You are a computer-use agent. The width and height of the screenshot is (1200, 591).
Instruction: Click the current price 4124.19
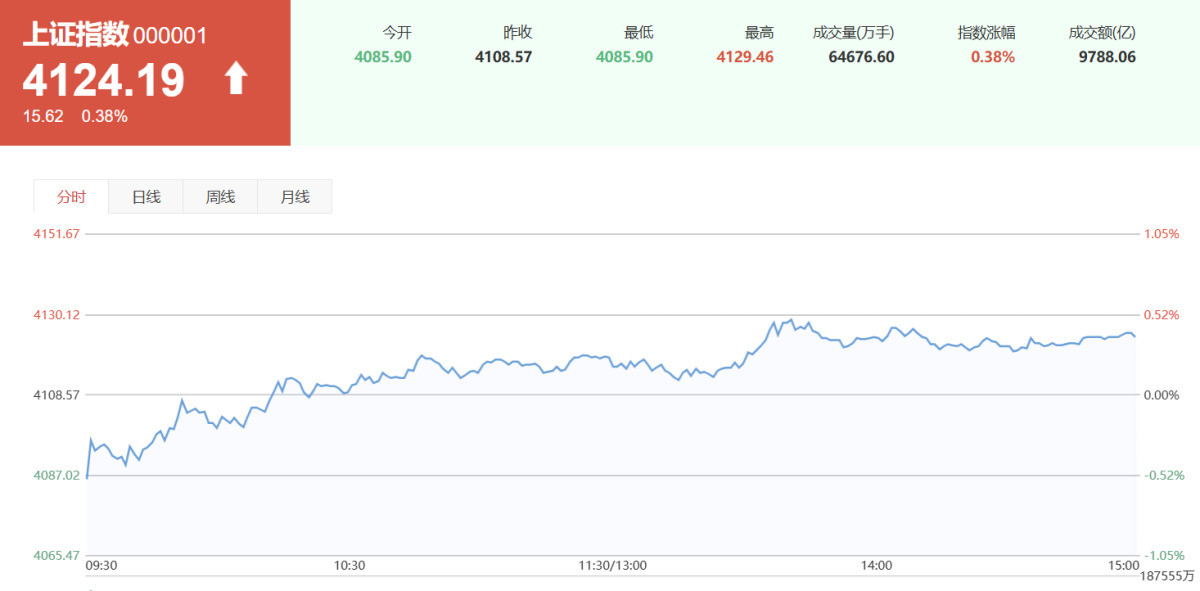click(x=103, y=80)
